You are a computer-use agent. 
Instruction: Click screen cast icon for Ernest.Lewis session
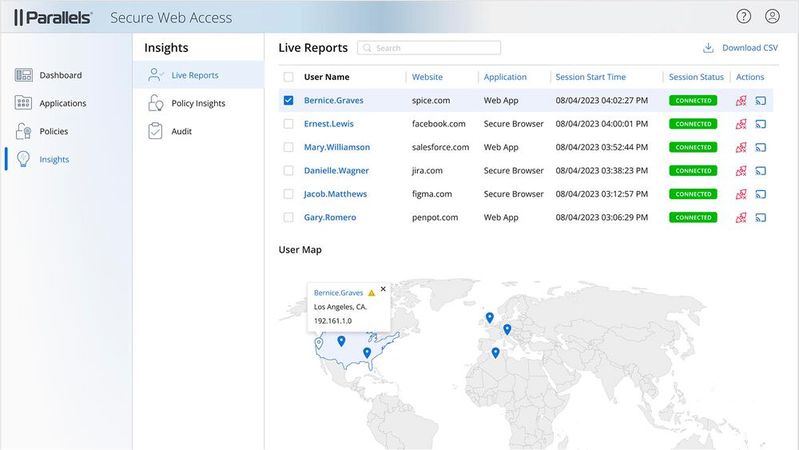tap(760, 124)
